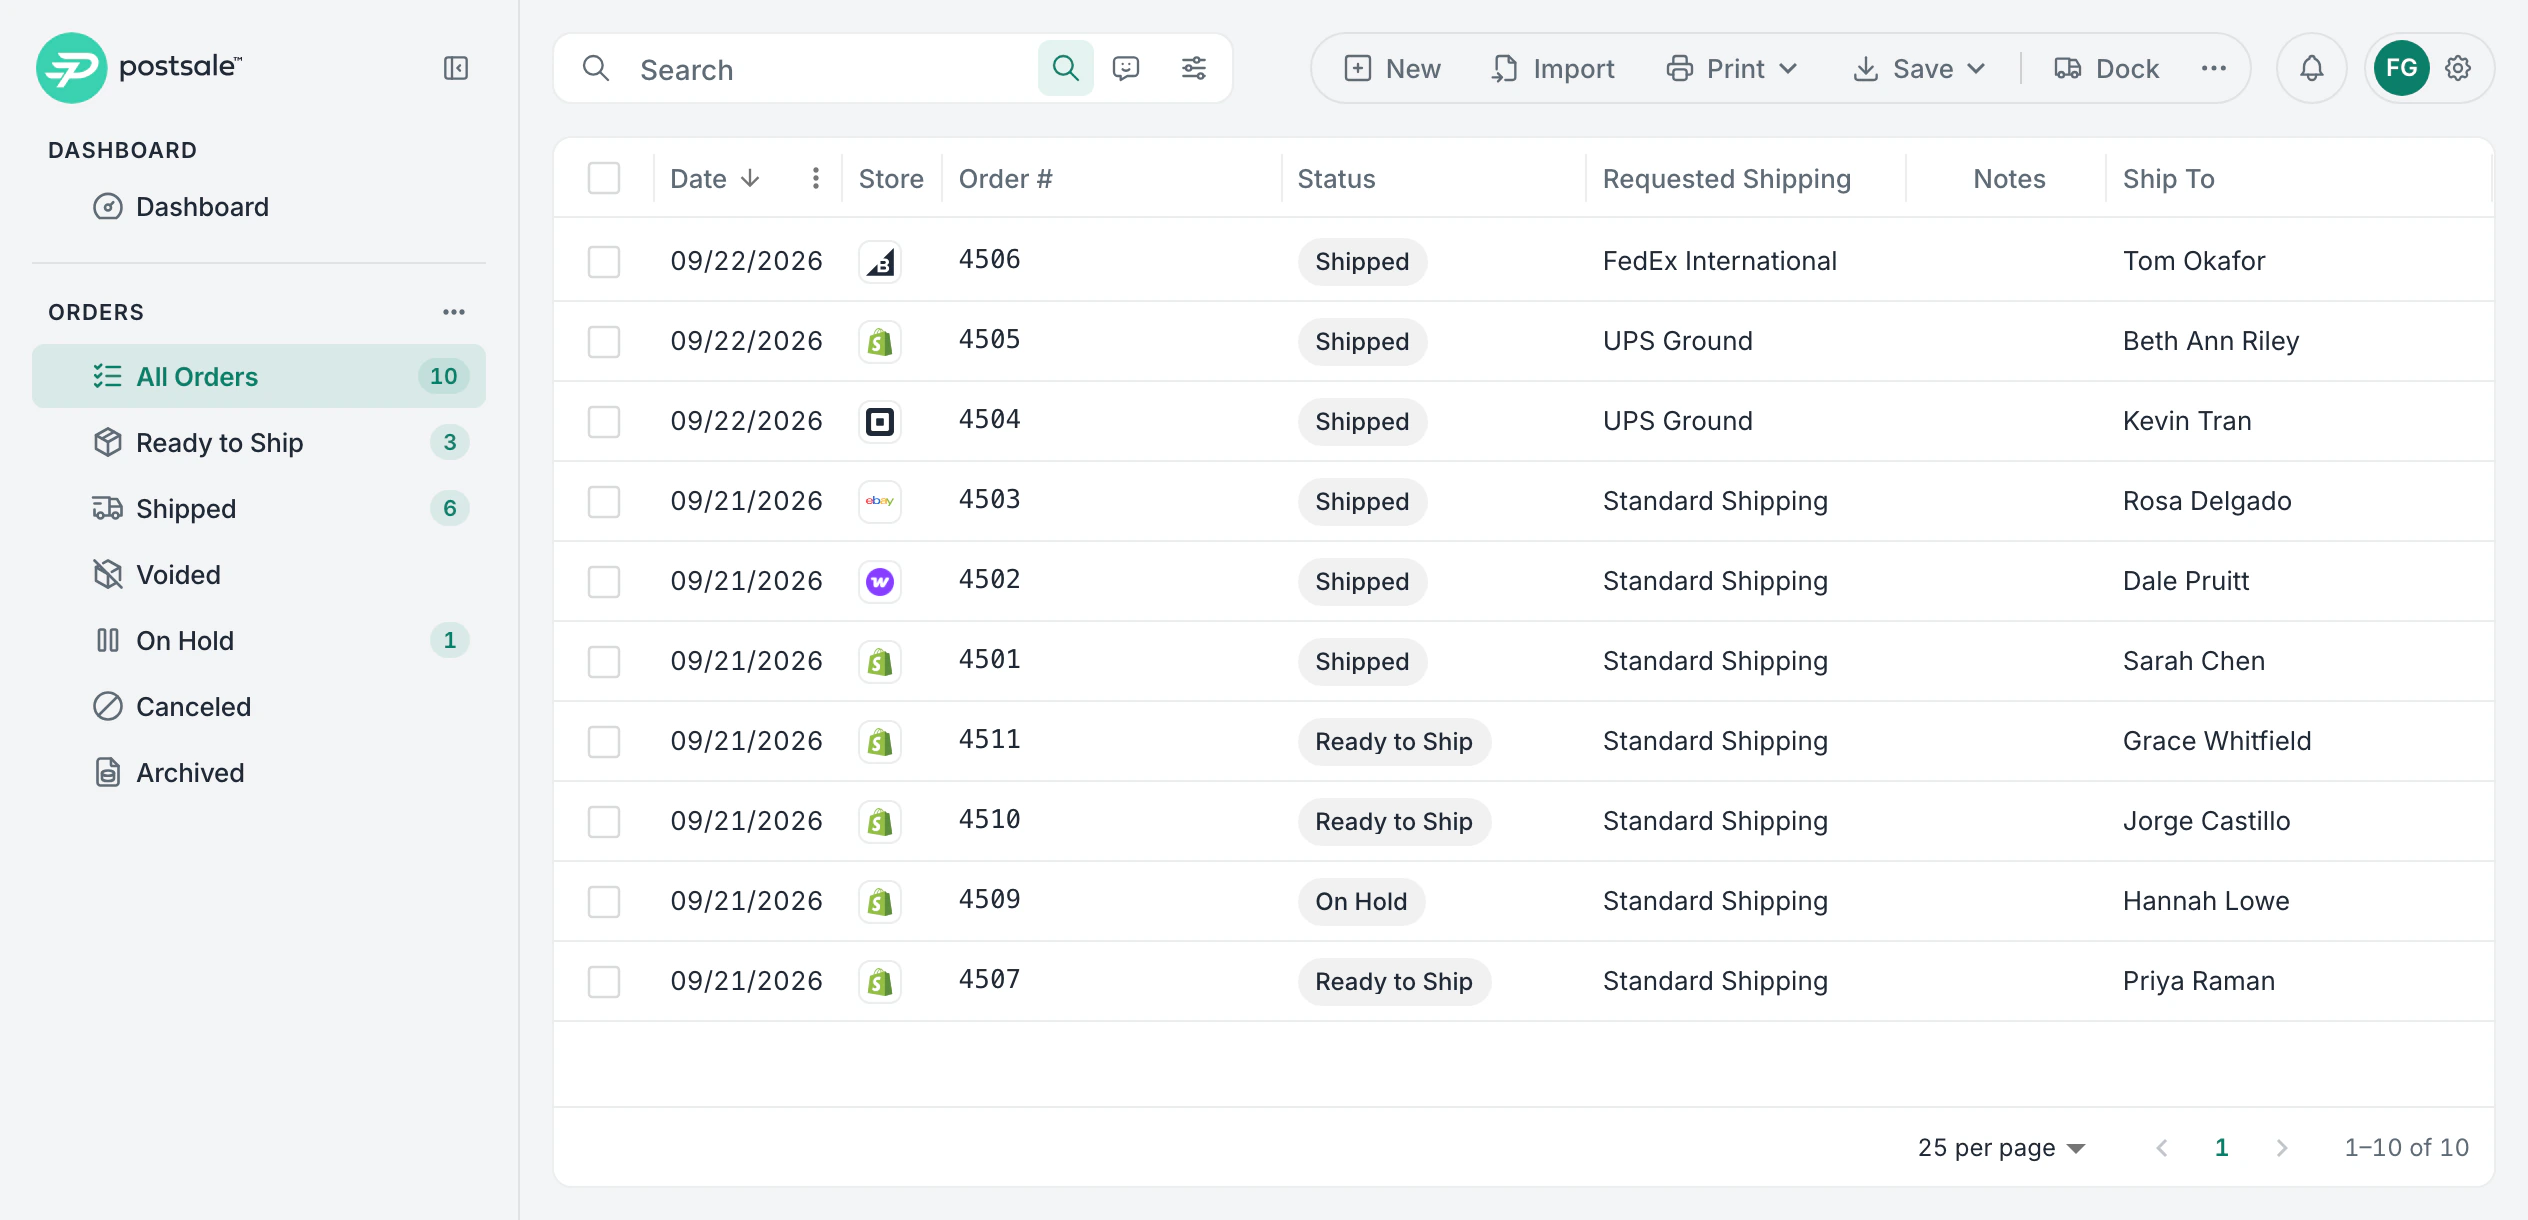Viewport: 2528px width, 1220px height.
Task: Click the FG user avatar
Action: pyautogui.click(x=2402, y=68)
